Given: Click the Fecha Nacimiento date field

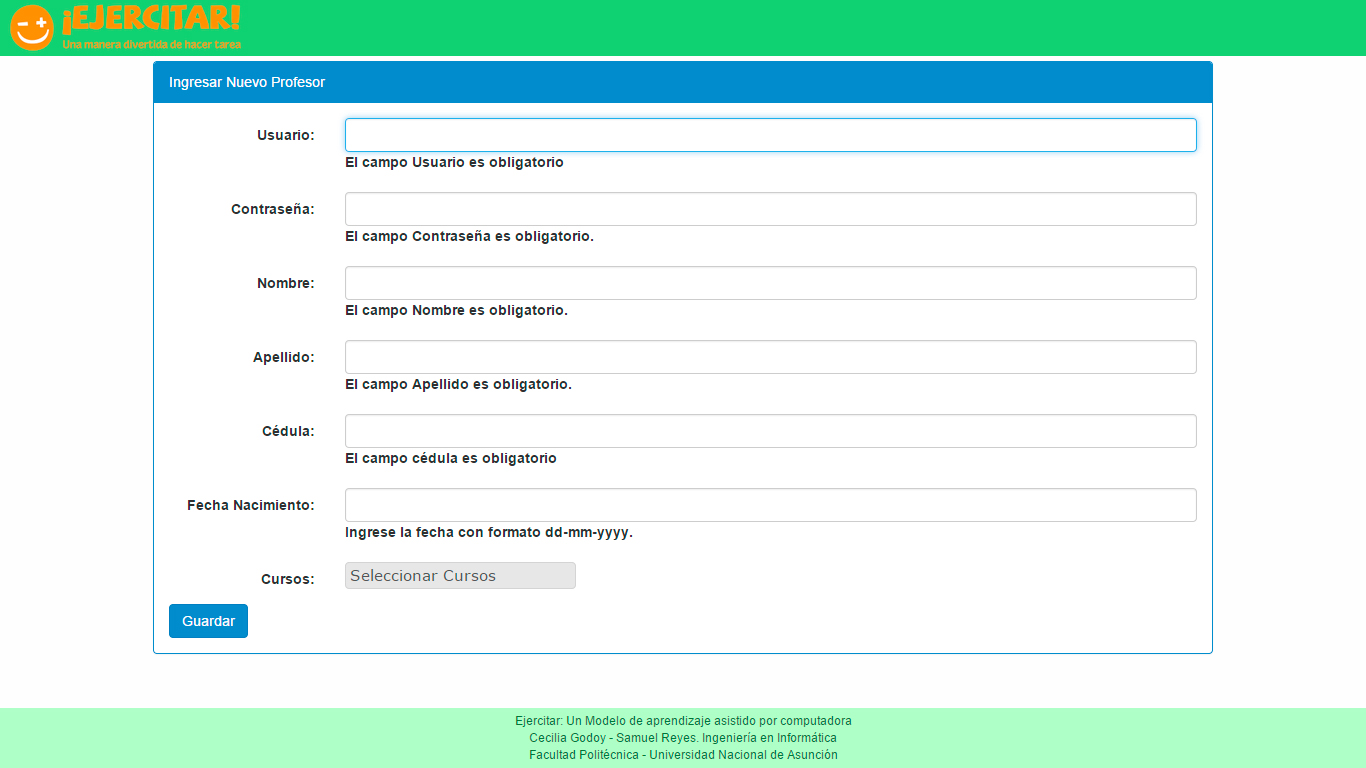Looking at the screenshot, I should tap(770, 505).
